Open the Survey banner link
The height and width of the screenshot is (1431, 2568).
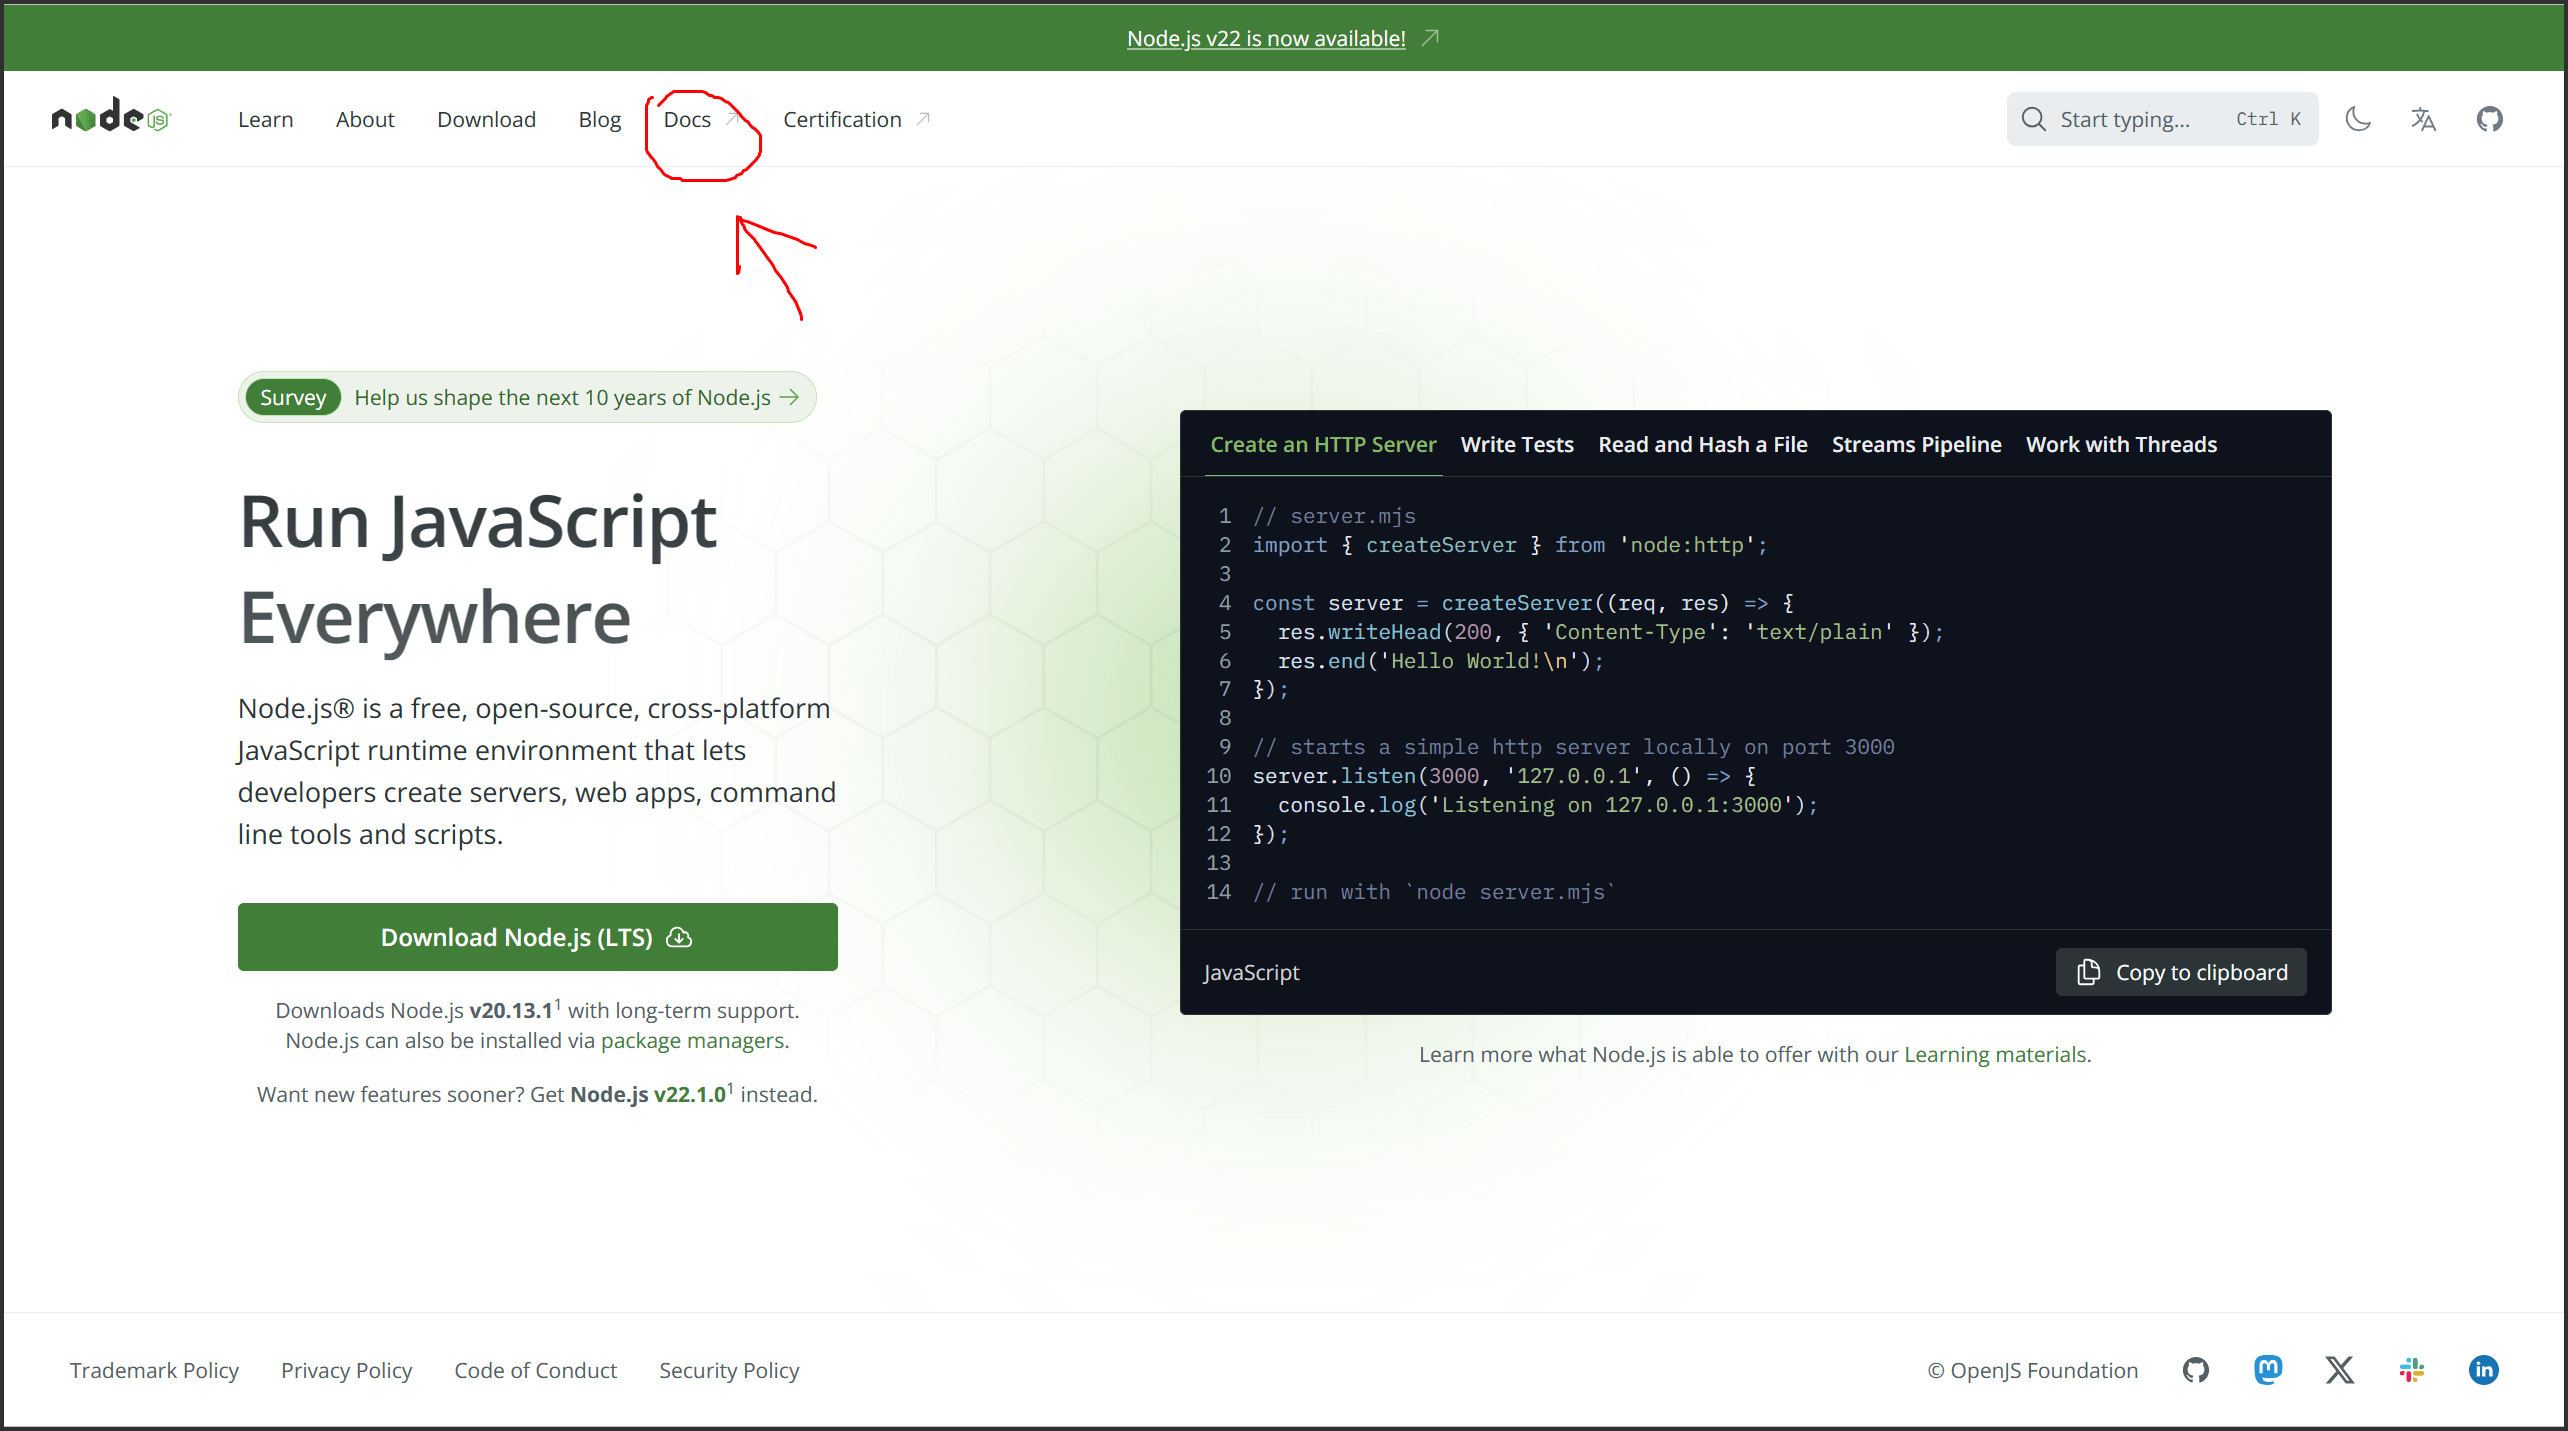pyautogui.click(x=527, y=397)
